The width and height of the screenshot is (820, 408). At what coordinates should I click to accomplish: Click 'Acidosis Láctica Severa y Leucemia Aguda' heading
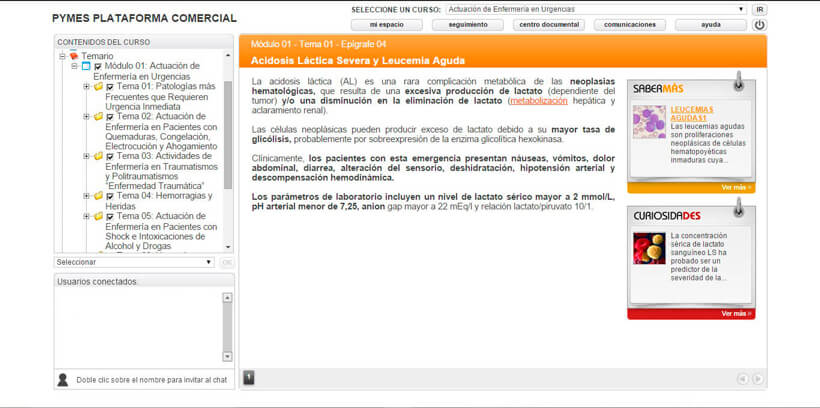(358, 61)
